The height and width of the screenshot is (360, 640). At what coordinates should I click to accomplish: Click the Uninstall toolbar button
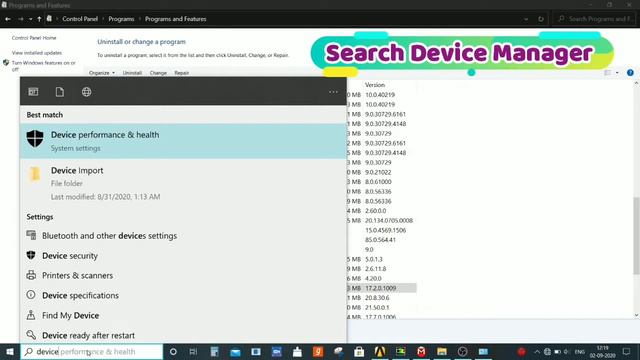[132, 73]
